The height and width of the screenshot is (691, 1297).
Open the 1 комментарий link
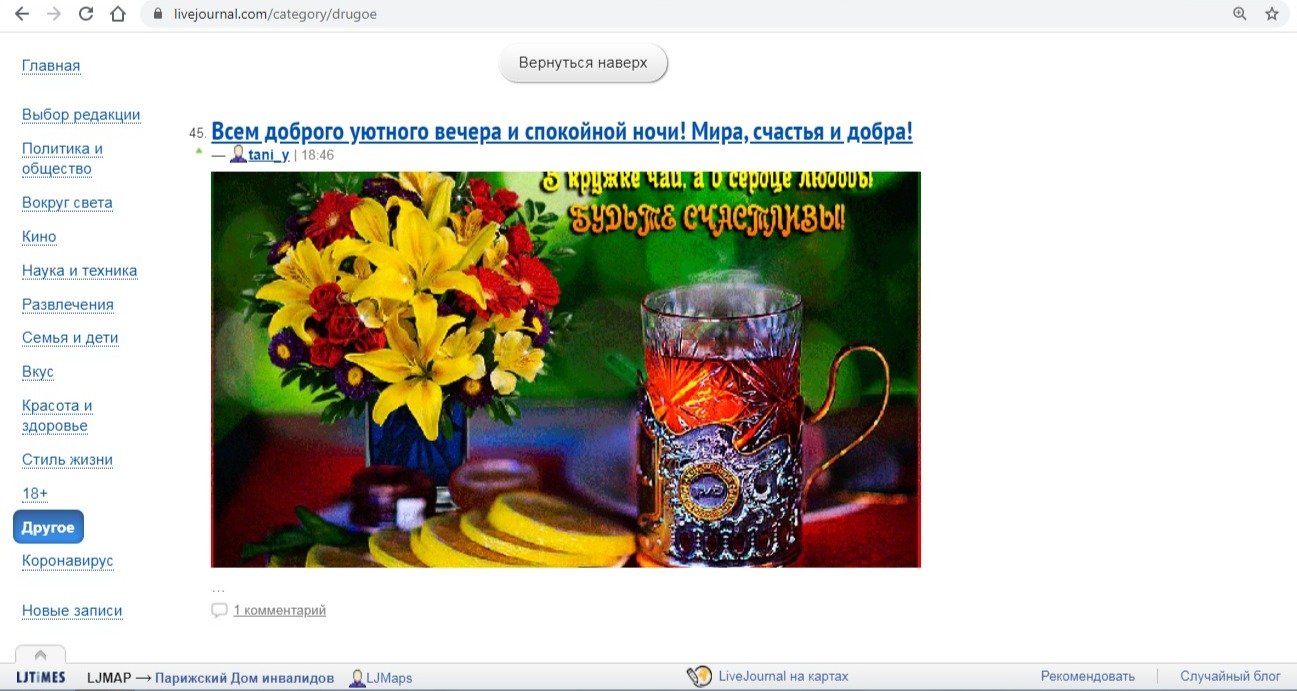click(279, 610)
